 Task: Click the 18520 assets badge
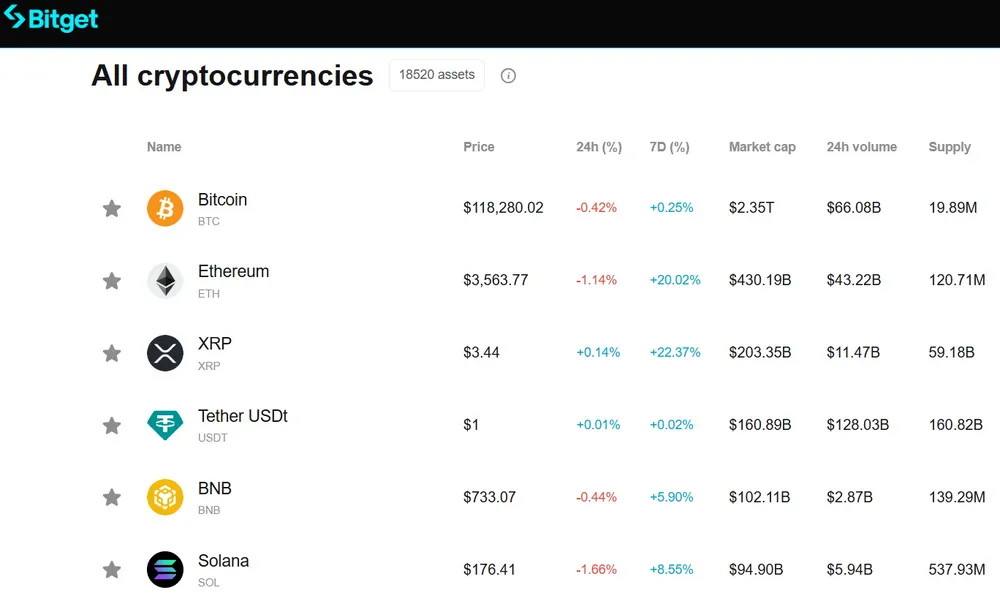click(437, 75)
